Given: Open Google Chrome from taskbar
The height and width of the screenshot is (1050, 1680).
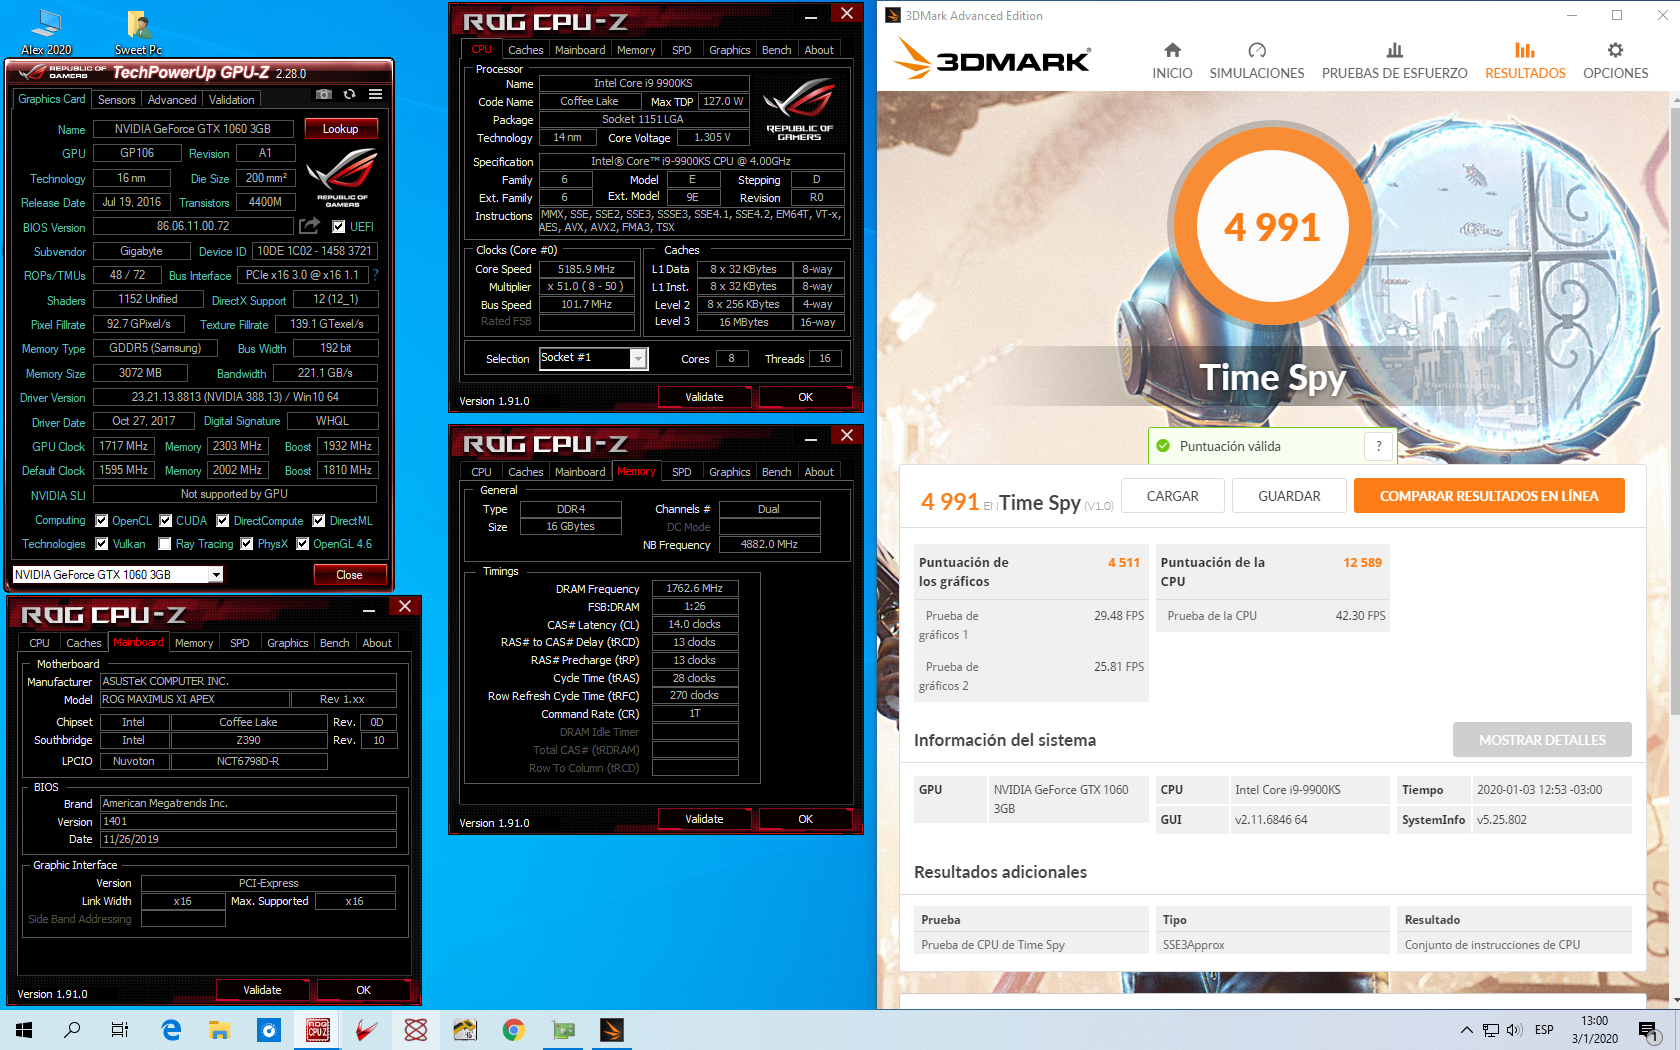Looking at the screenshot, I should point(514,1029).
